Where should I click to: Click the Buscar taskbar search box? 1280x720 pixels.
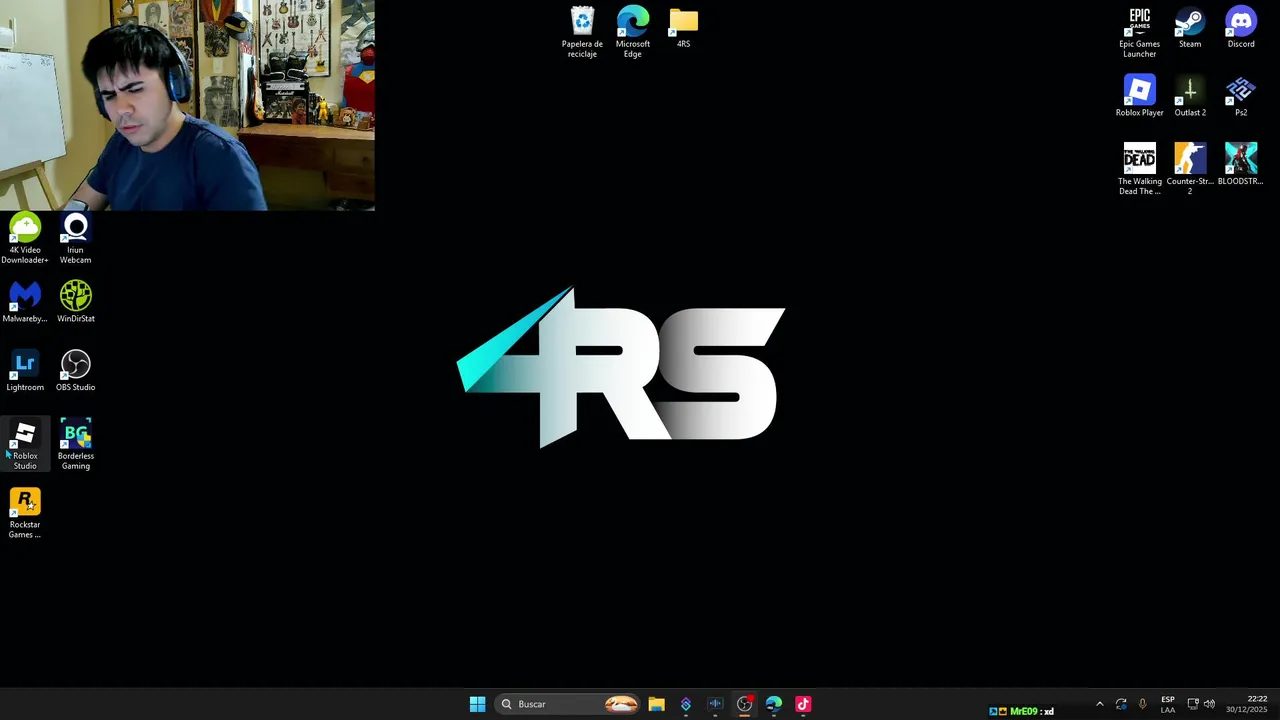pos(566,704)
